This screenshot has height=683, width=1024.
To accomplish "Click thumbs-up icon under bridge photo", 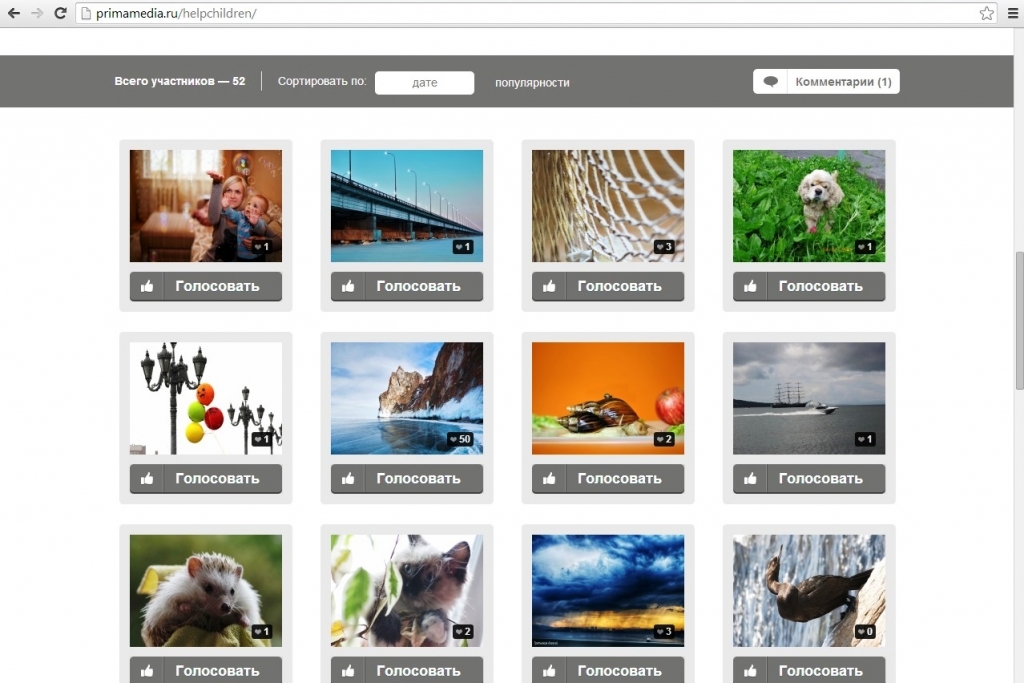I will point(348,286).
